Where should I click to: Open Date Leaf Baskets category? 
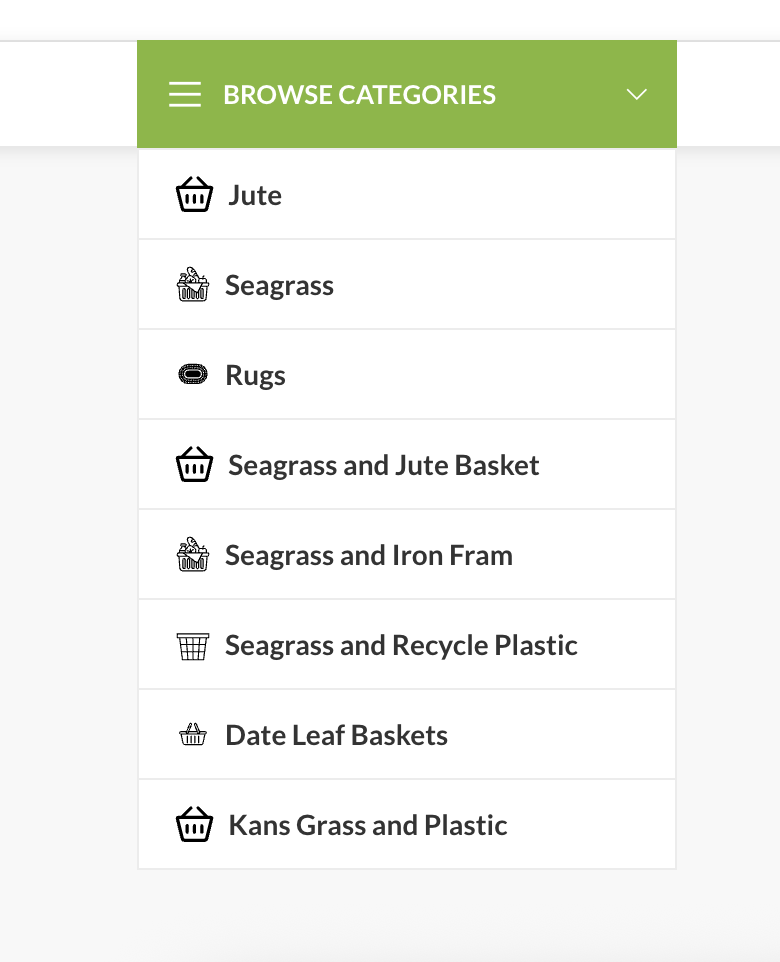click(407, 734)
